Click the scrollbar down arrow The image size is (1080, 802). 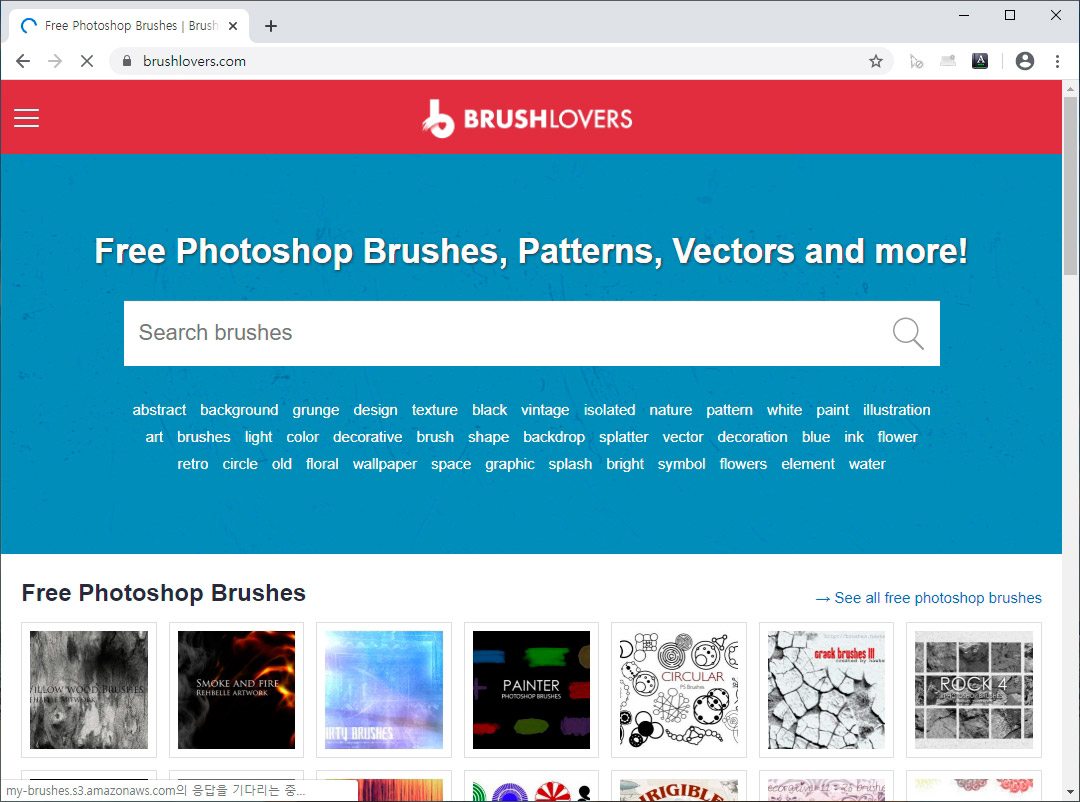click(1070, 792)
